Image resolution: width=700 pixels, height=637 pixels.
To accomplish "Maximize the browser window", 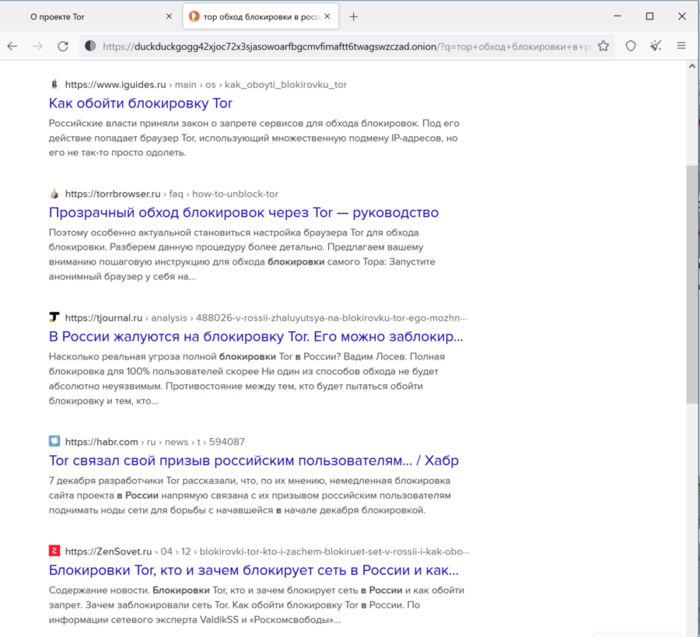I will (x=650, y=16).
